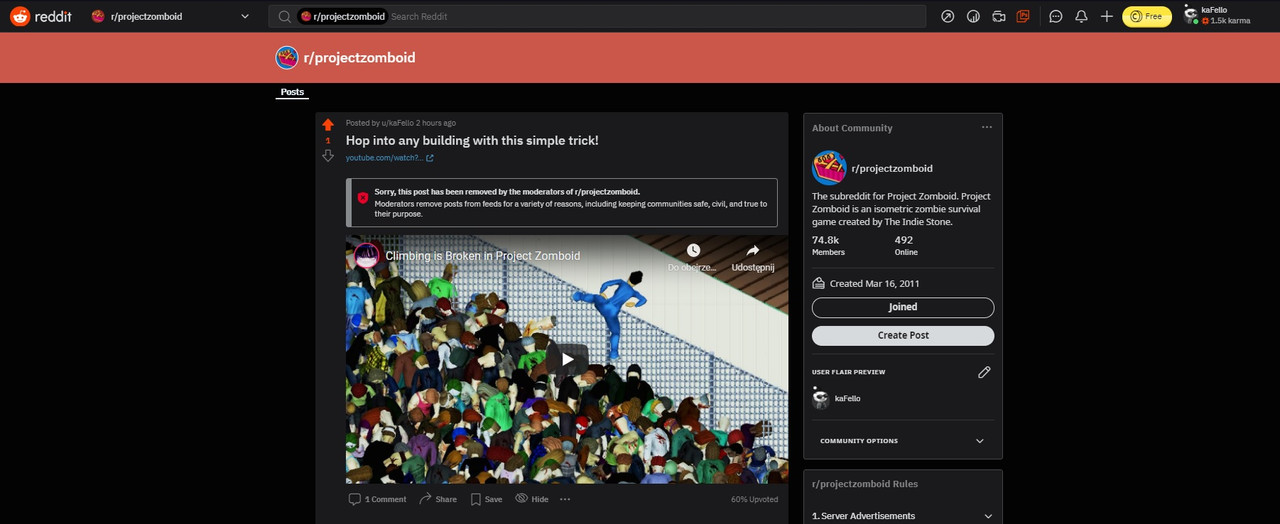Click the Create Post button
This screenshot has width=1280, height=524.
(x=903, y=335)
